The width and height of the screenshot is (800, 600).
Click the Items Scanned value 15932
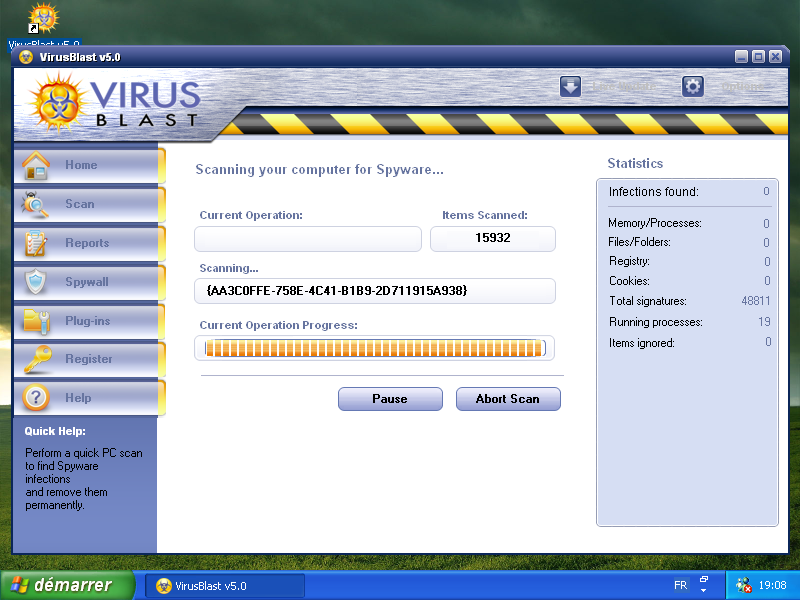pos(493,238)
